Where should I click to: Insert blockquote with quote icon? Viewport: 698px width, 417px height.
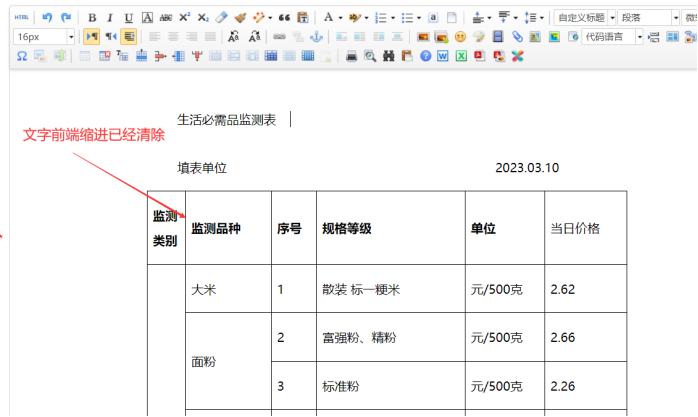(x=285, y=18)
